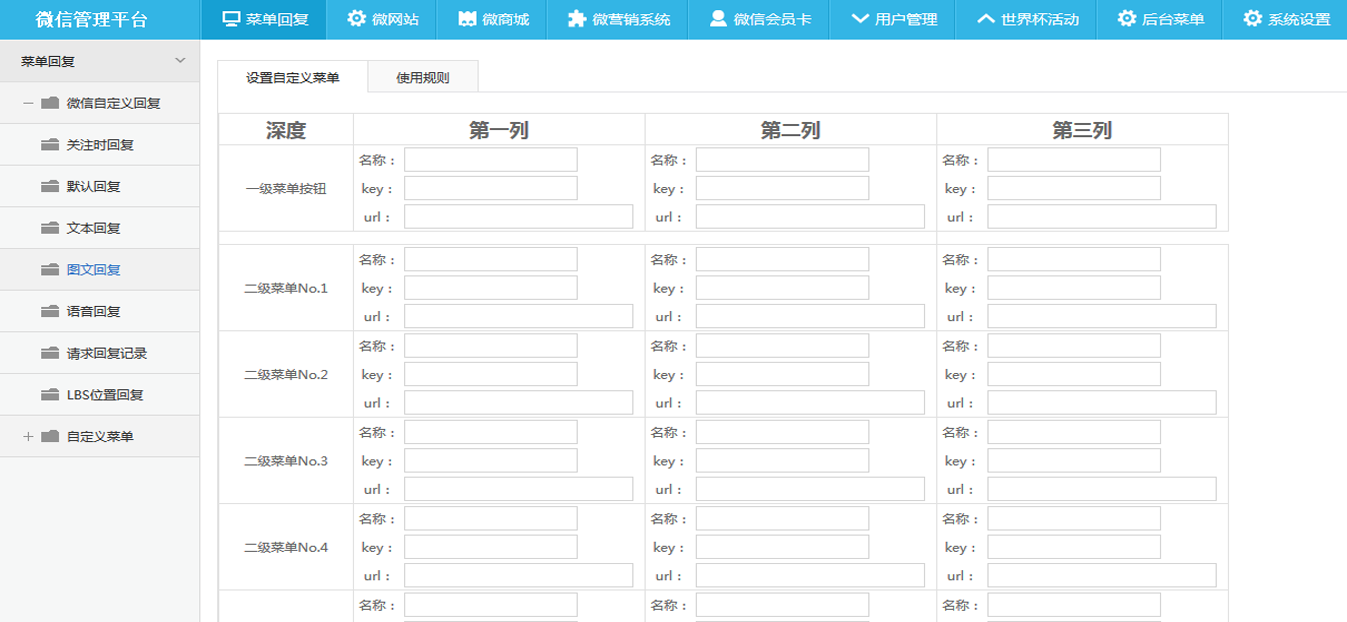
Task: Click the gear icon beside 后台菜单
Action: coord(1127,19)
